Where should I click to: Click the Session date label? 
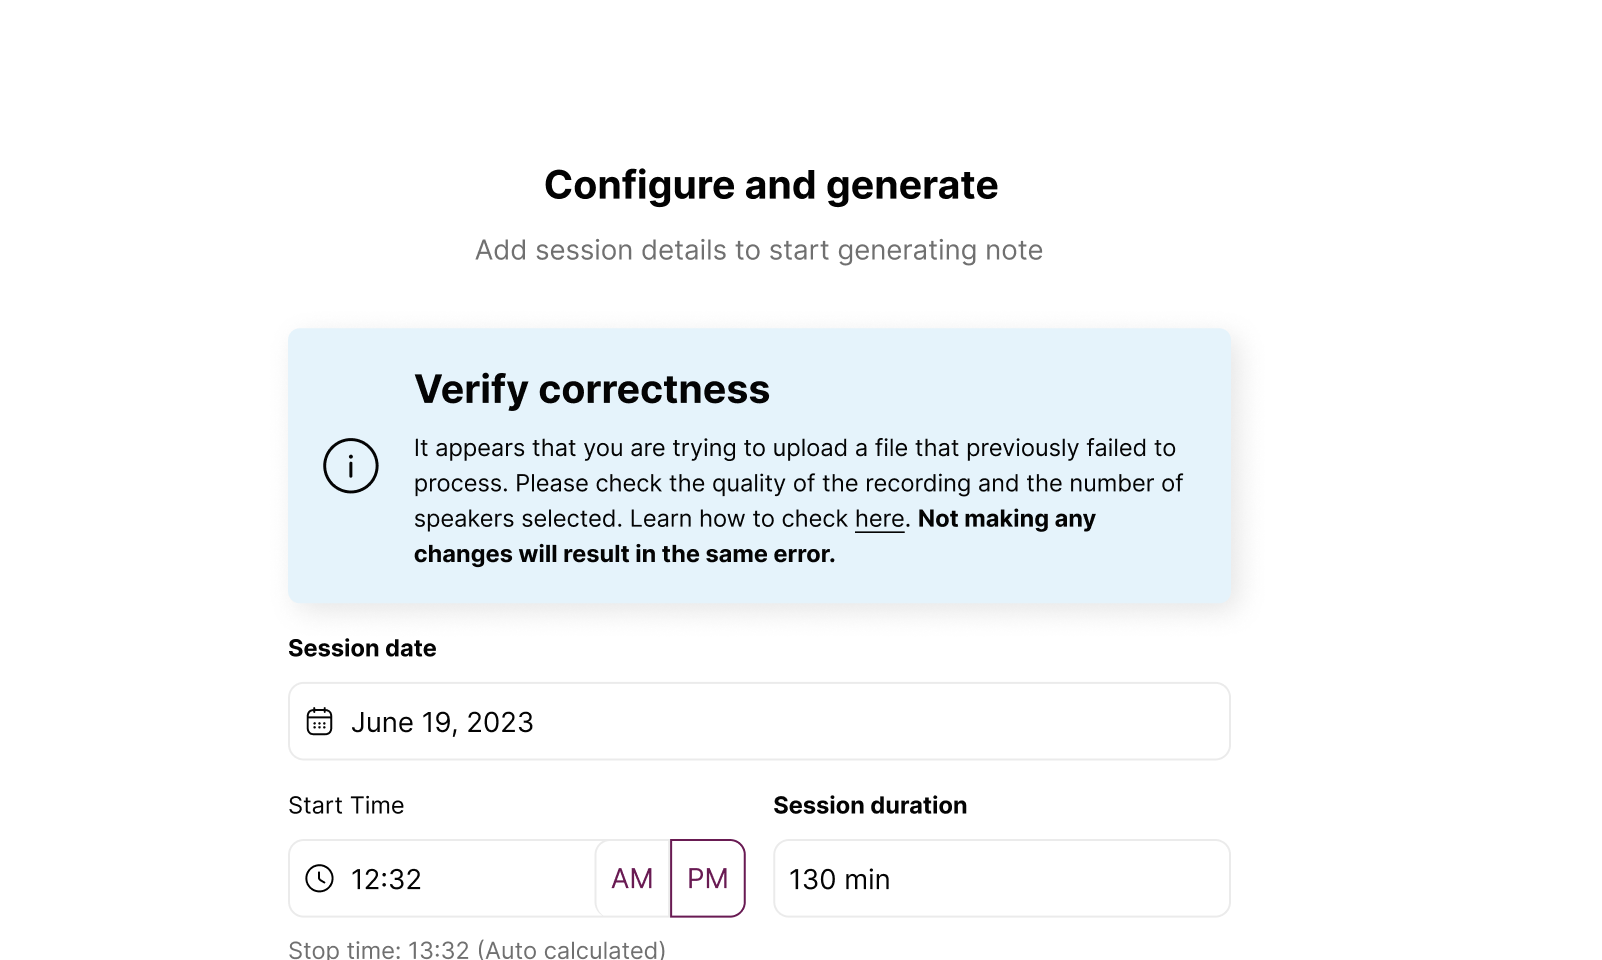[362, 648]
